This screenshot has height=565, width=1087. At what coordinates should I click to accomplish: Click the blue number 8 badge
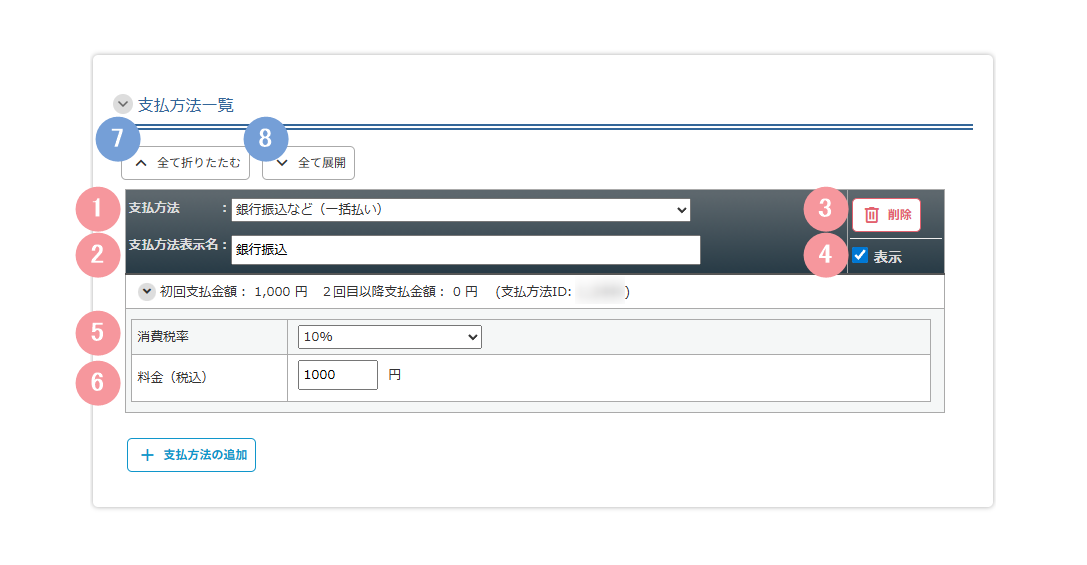pos(265,140)
